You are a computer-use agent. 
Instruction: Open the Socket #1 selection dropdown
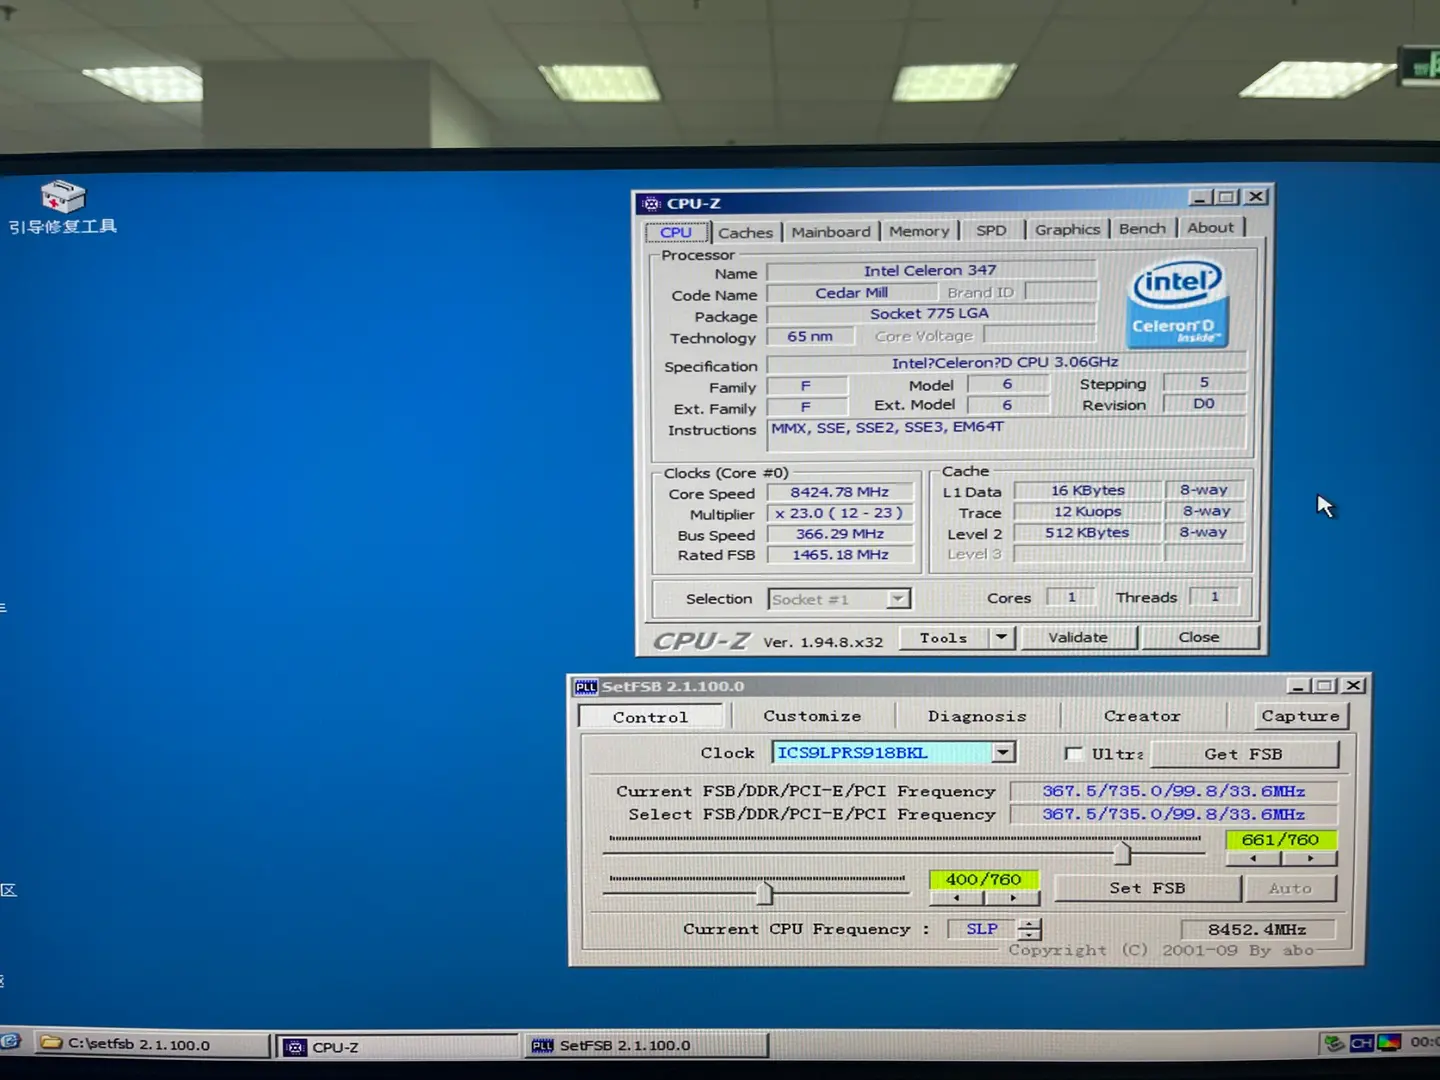898,599
